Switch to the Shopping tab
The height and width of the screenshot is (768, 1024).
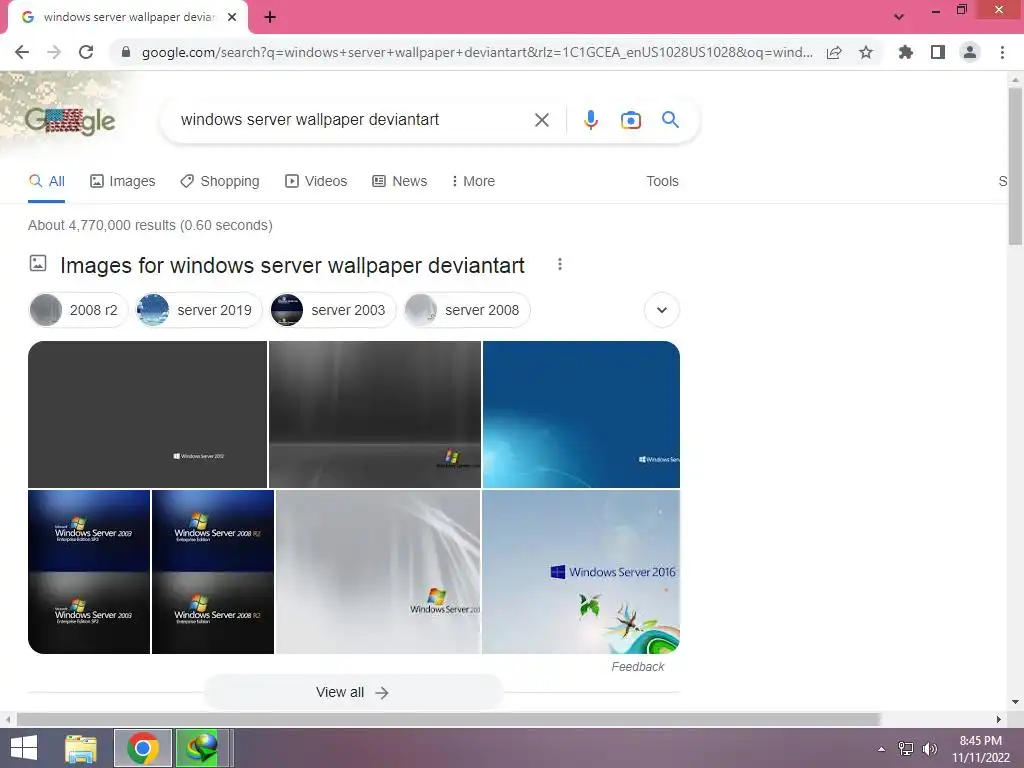click(220, 181)
